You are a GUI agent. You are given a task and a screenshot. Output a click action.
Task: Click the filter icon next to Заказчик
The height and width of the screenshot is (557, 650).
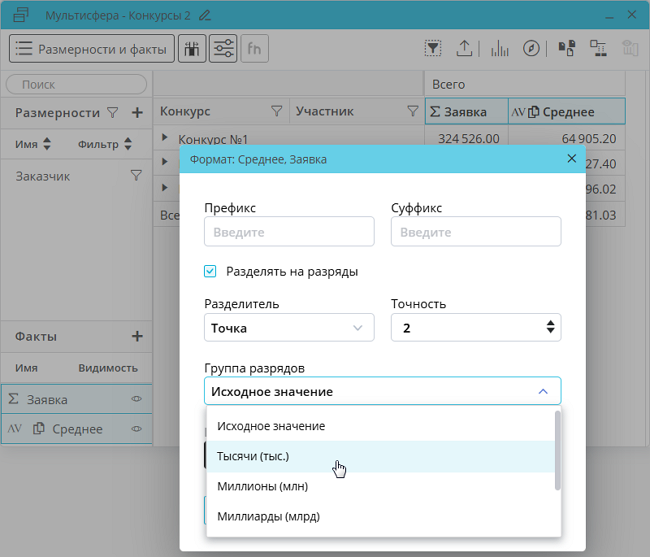point(136,176)
